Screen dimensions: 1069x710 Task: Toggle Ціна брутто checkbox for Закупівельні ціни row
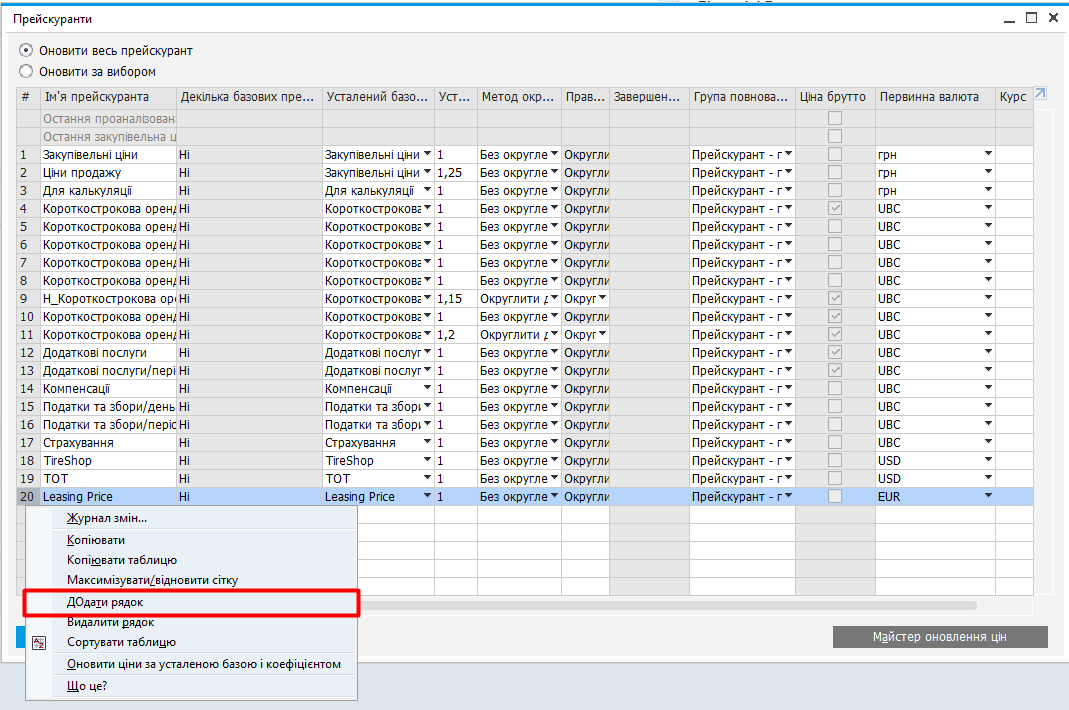[834, 155]
